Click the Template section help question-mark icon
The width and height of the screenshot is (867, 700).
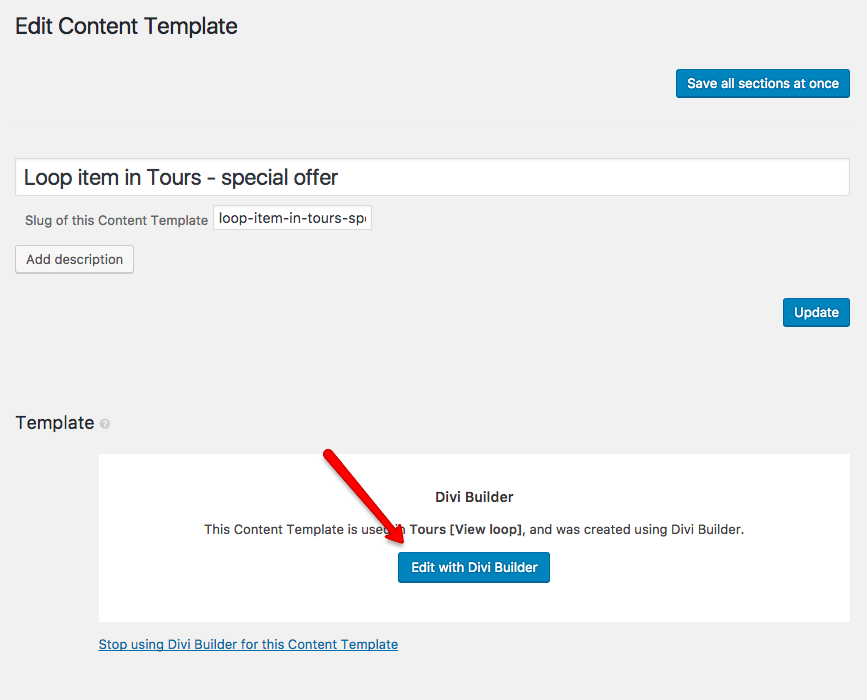(105, 424)
